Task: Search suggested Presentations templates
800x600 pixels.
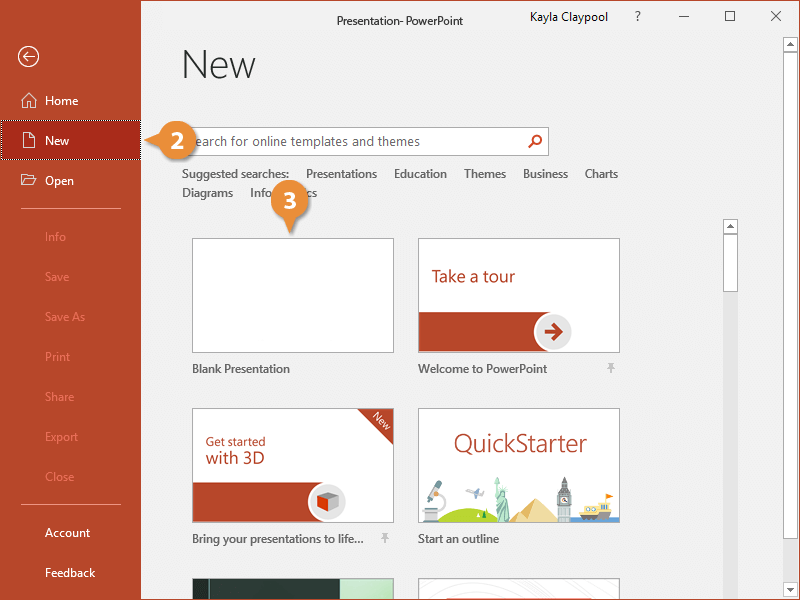Action: coord(341,174)
